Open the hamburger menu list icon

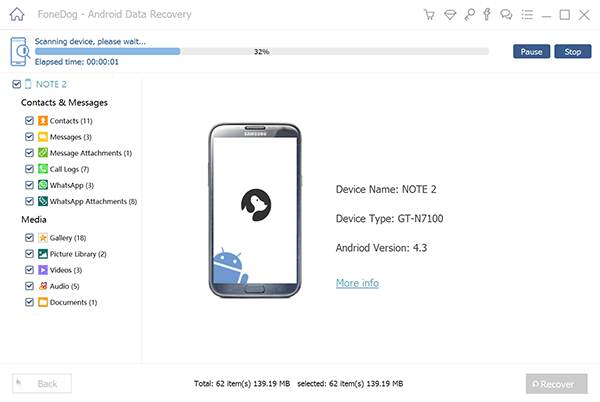click(x=527, y=15)
